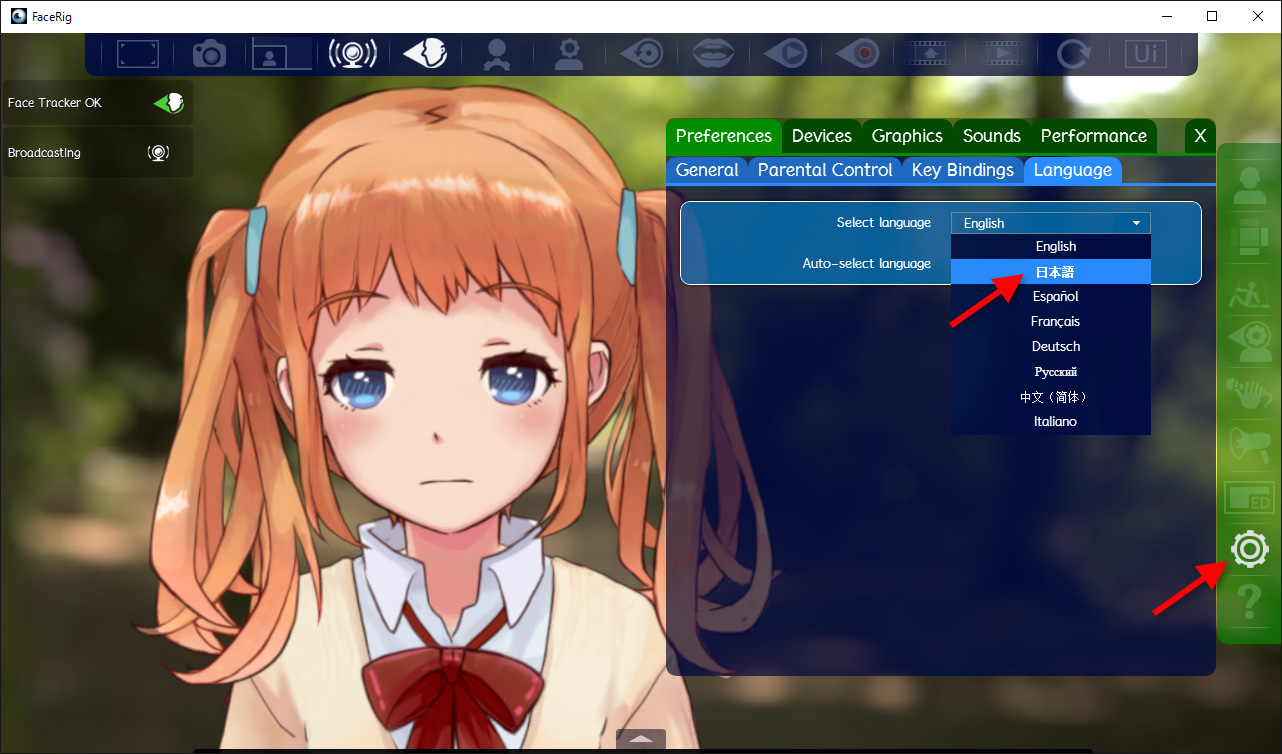Choose 中文（简体） from the language list

(1051, 396)
